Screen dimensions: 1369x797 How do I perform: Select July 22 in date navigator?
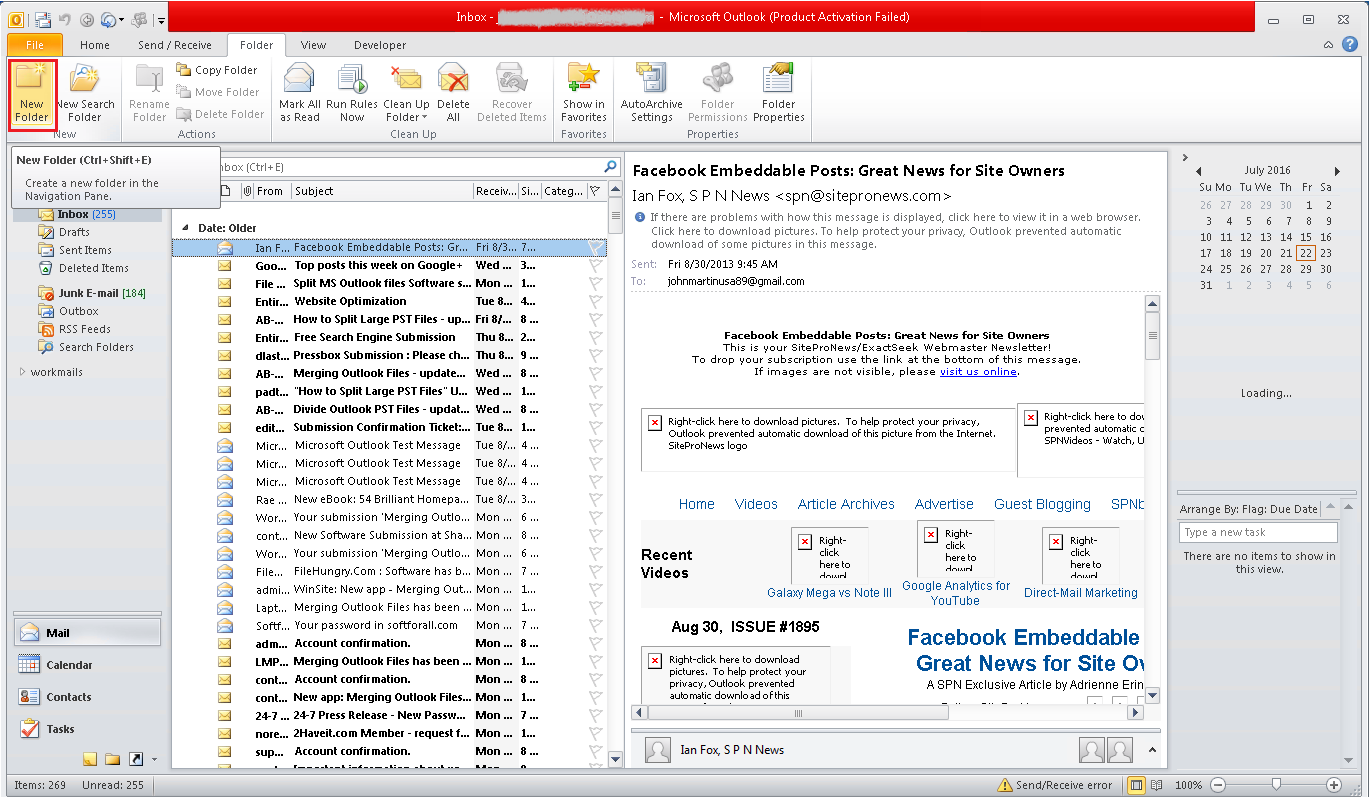[x=1306, y=253]
